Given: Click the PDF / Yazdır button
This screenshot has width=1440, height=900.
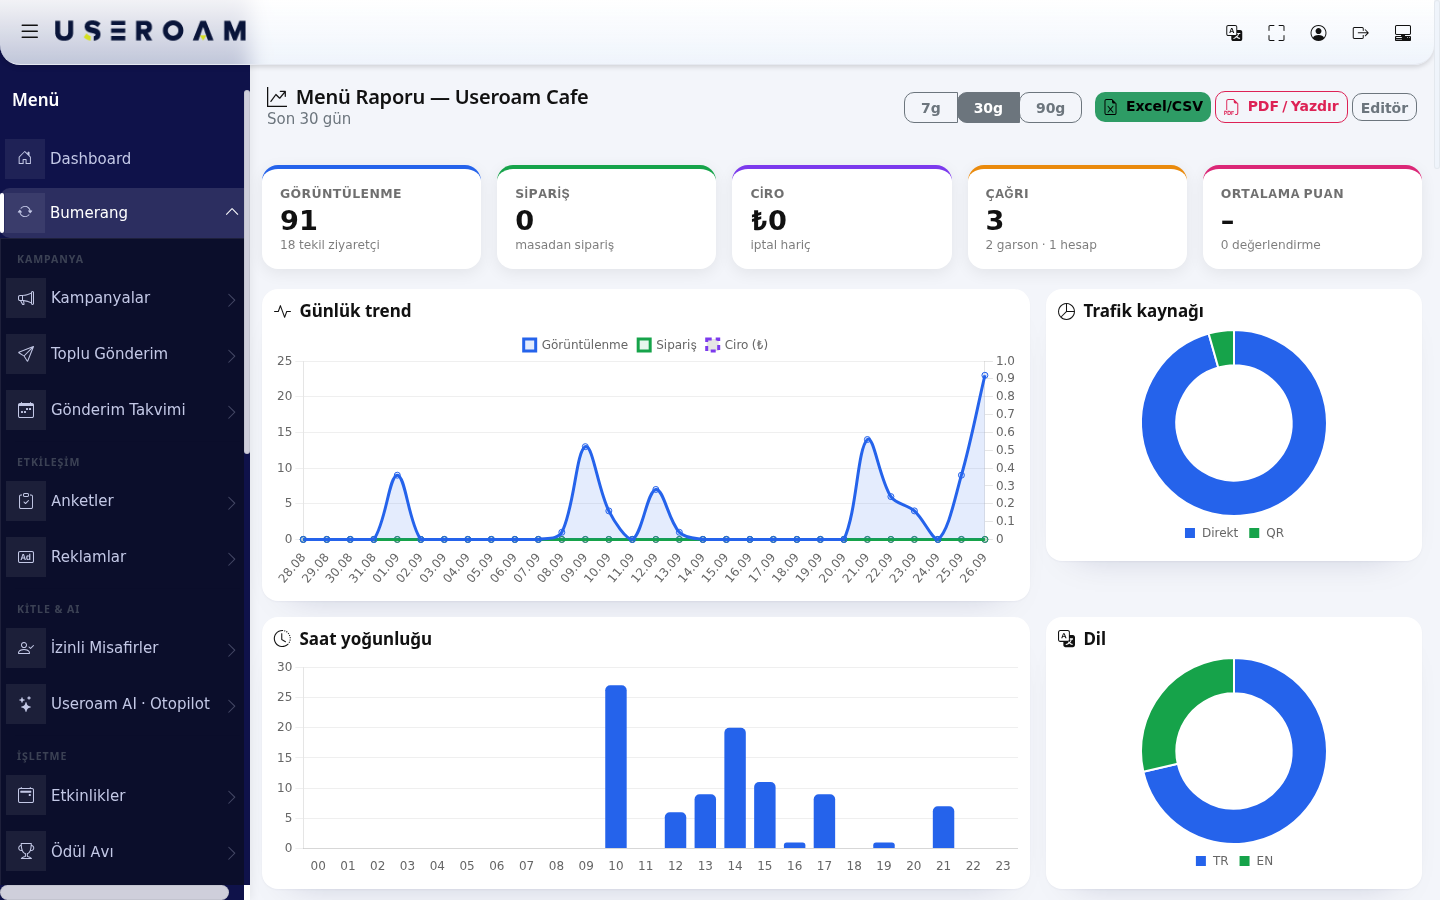Looking at the screenshot, I should pyautogui.click(x=1281, y=107).
